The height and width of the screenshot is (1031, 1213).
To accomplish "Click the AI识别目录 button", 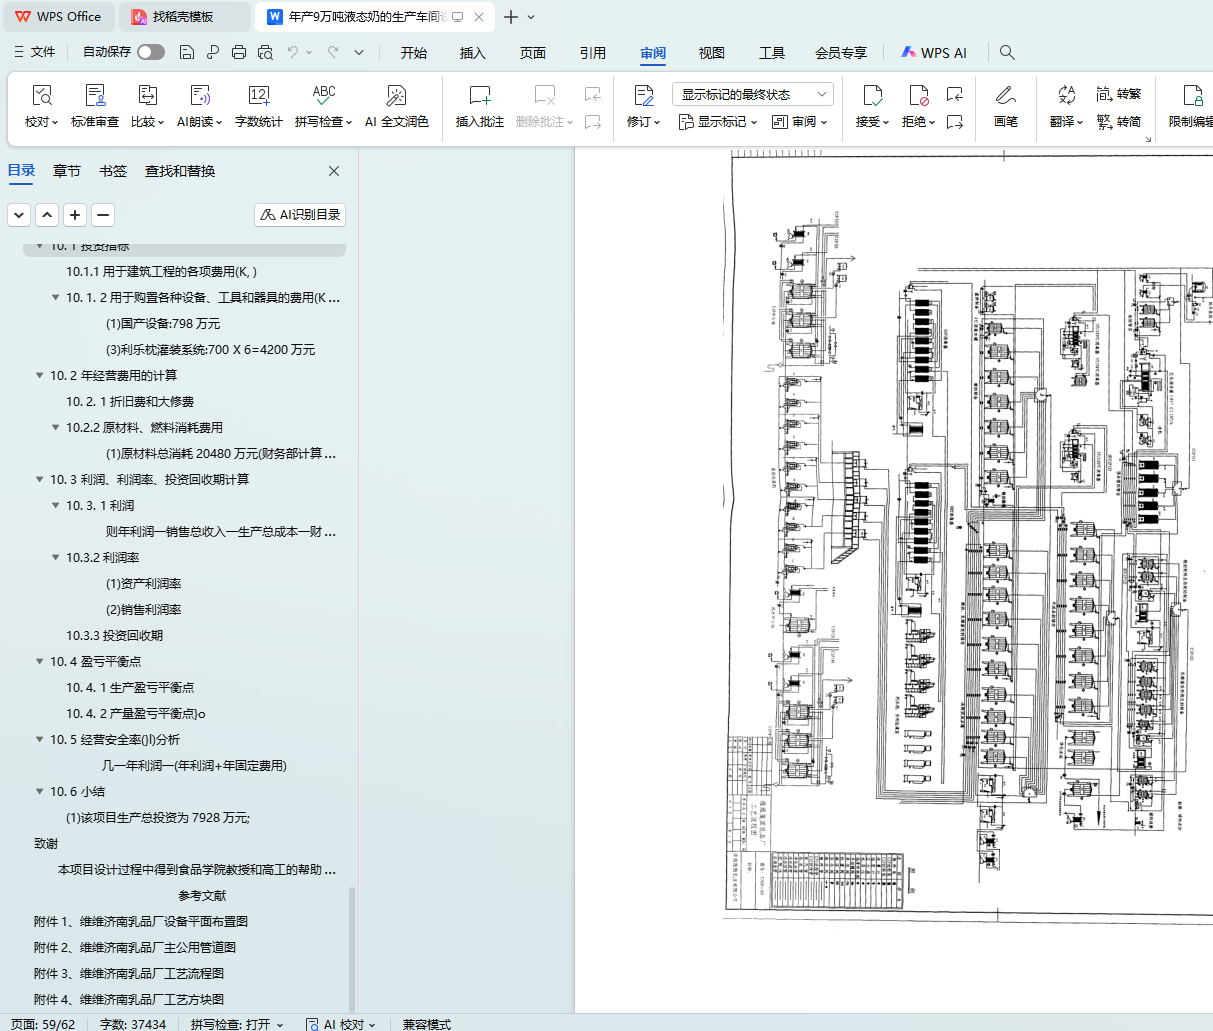I will tap(300, 215).
